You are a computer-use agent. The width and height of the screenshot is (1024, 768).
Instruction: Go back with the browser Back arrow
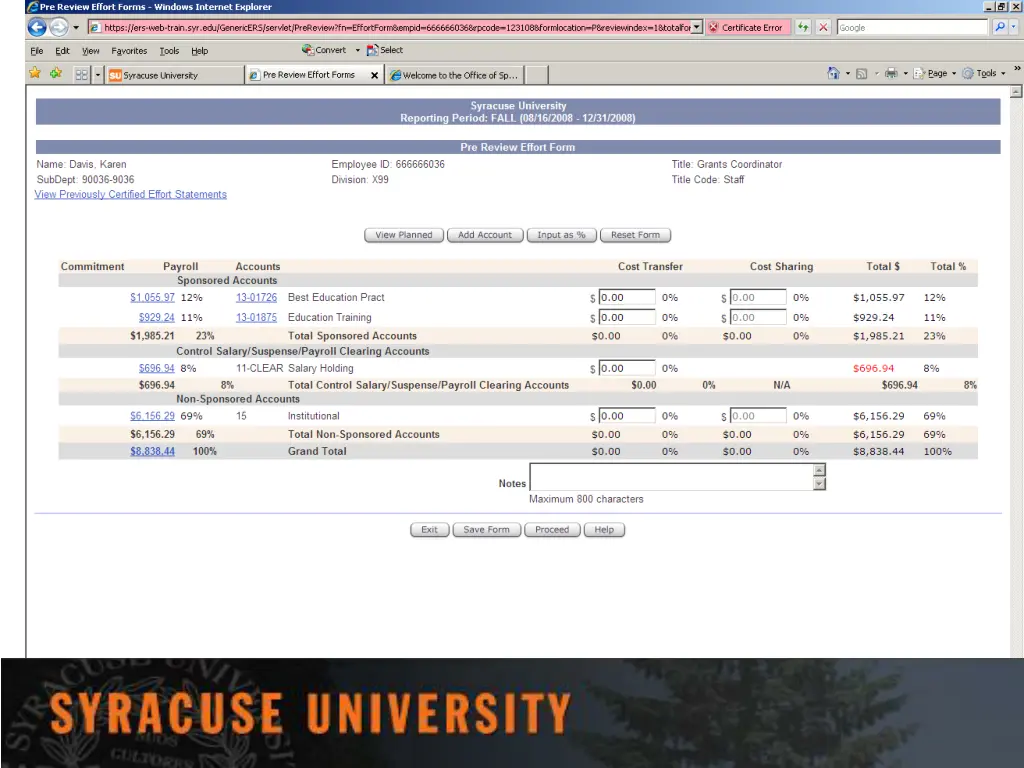coord(37,27)
